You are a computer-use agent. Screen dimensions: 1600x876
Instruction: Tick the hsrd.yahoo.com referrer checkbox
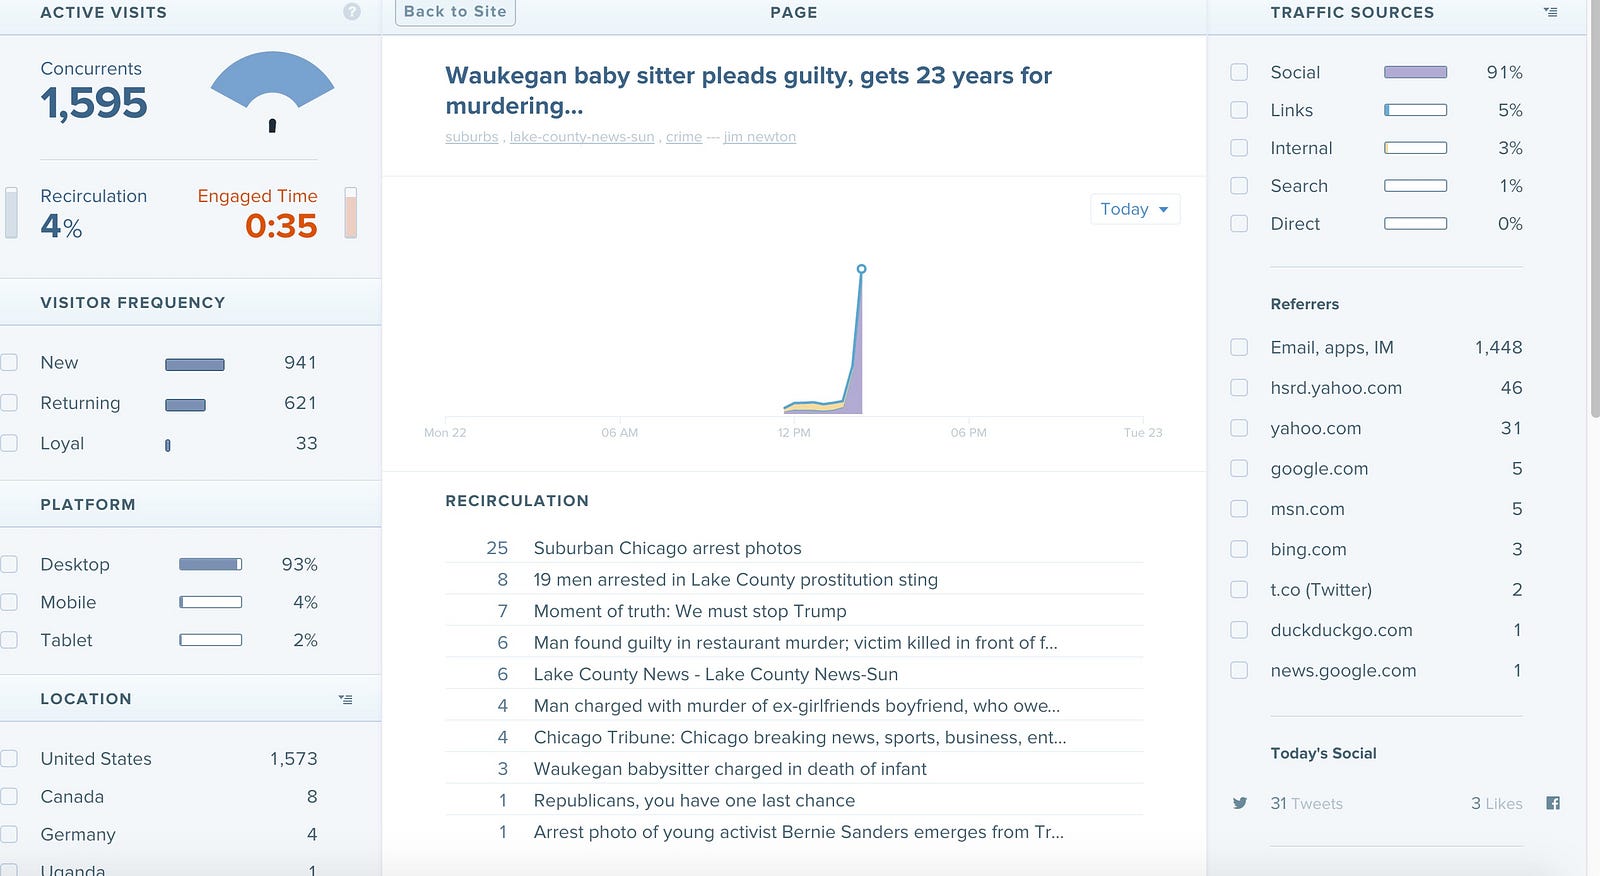coord(1239,387)
